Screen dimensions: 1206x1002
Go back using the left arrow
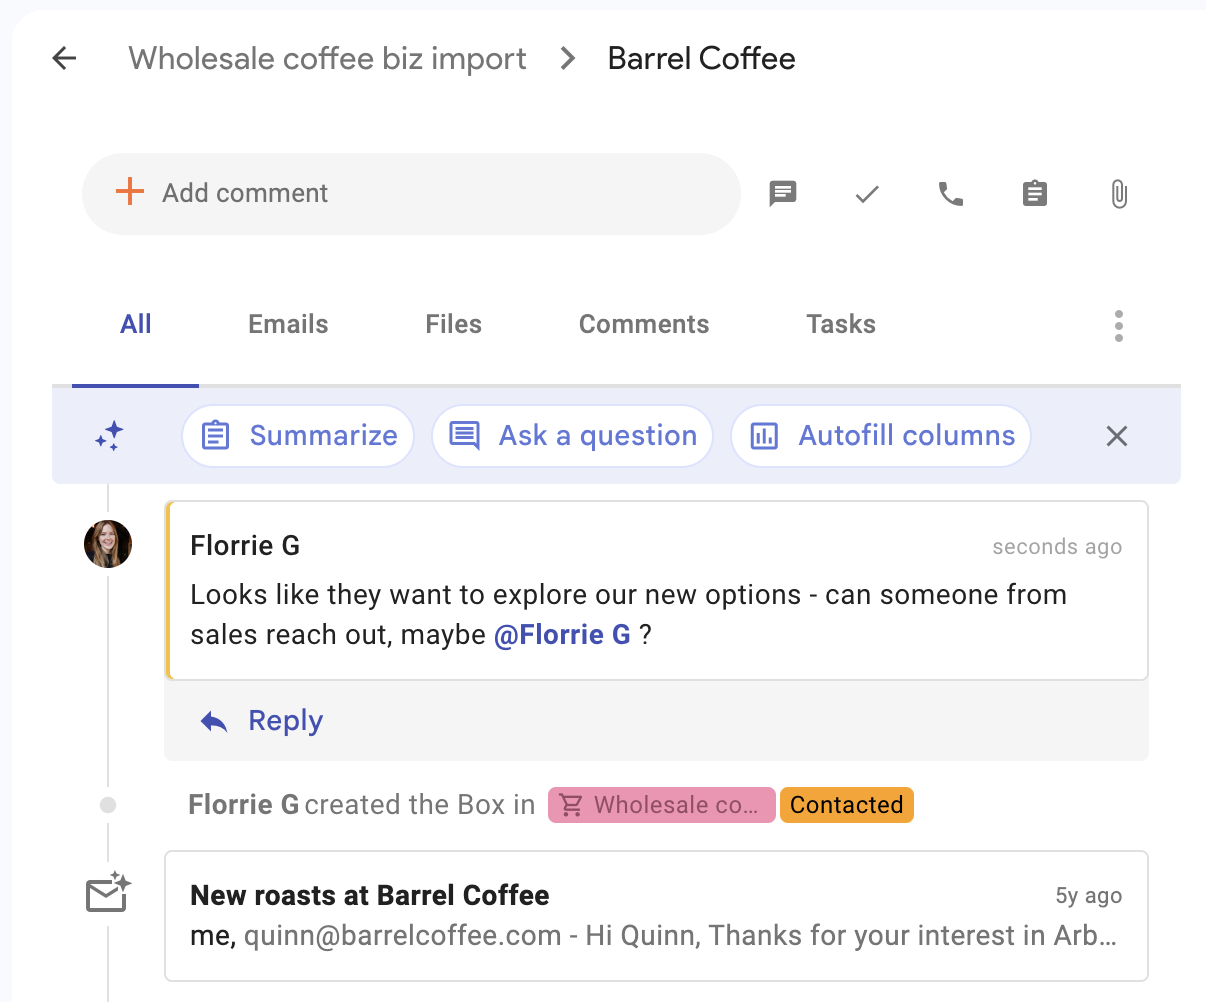(65, 59)
